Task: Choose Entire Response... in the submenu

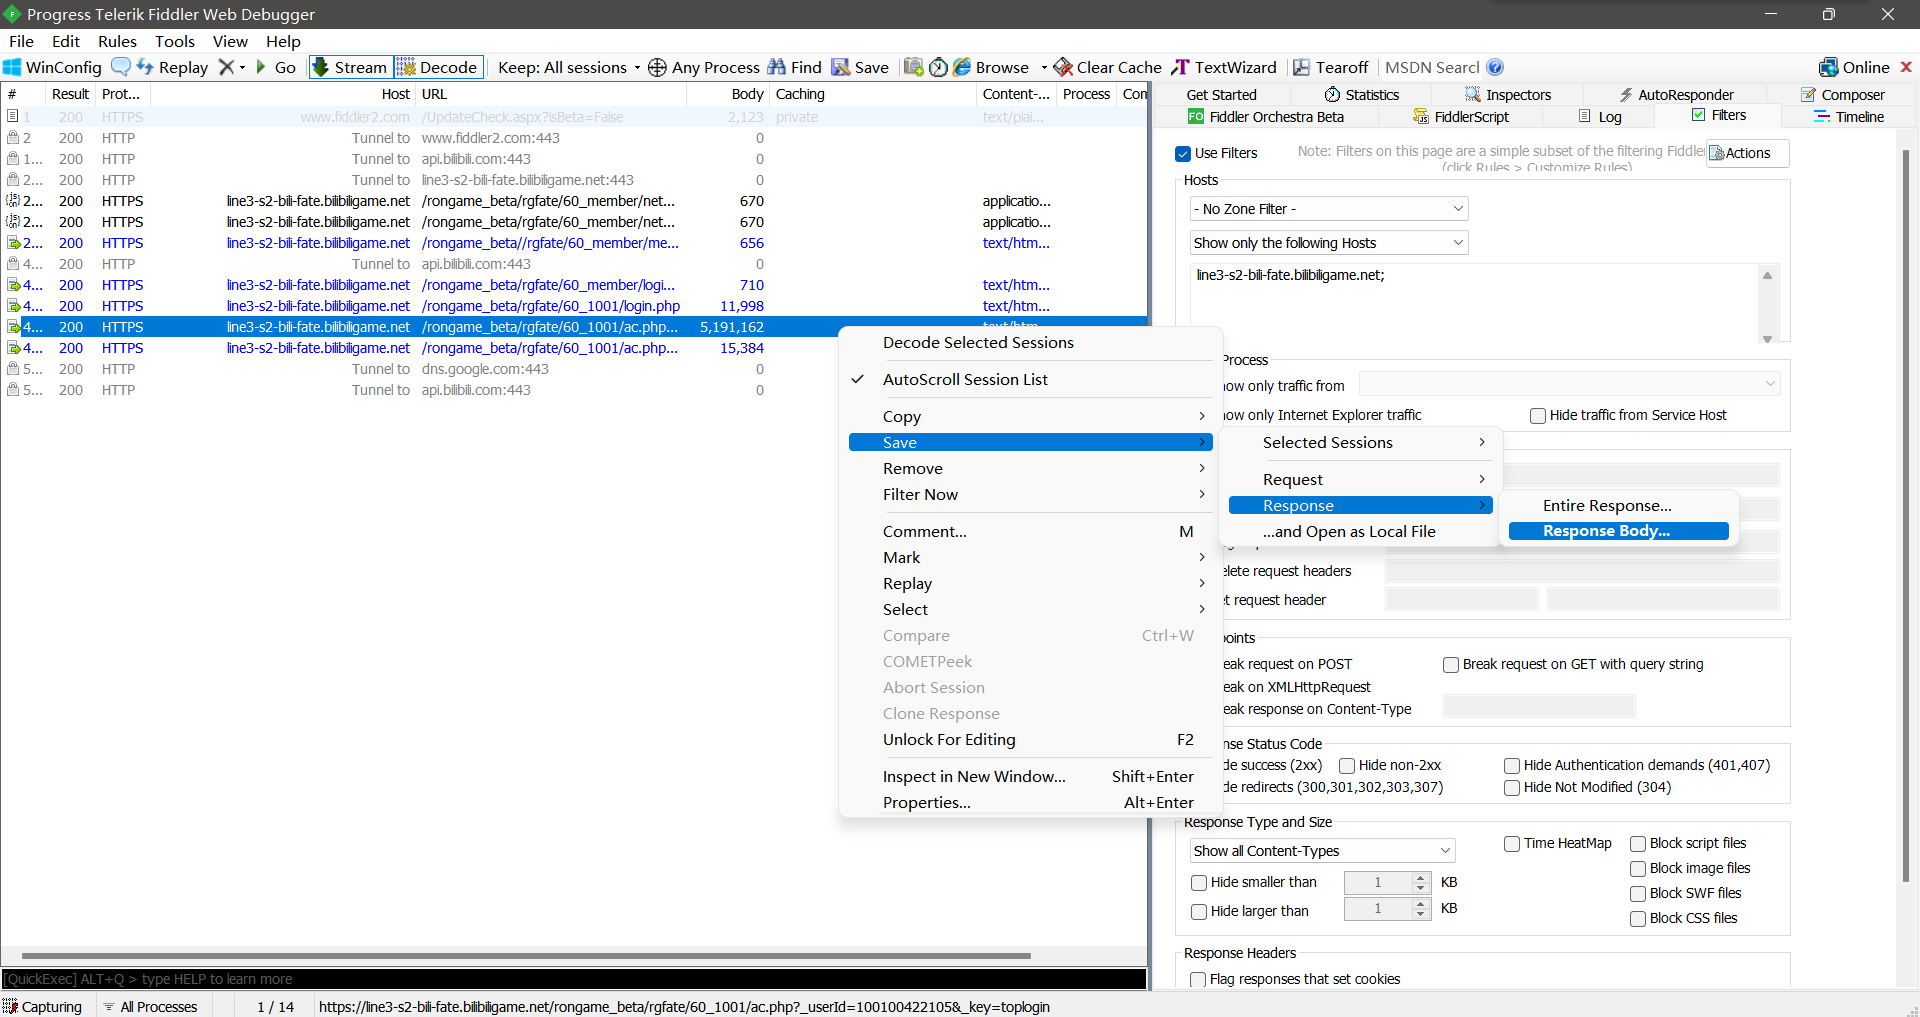Action: (x=1618, y=506)
